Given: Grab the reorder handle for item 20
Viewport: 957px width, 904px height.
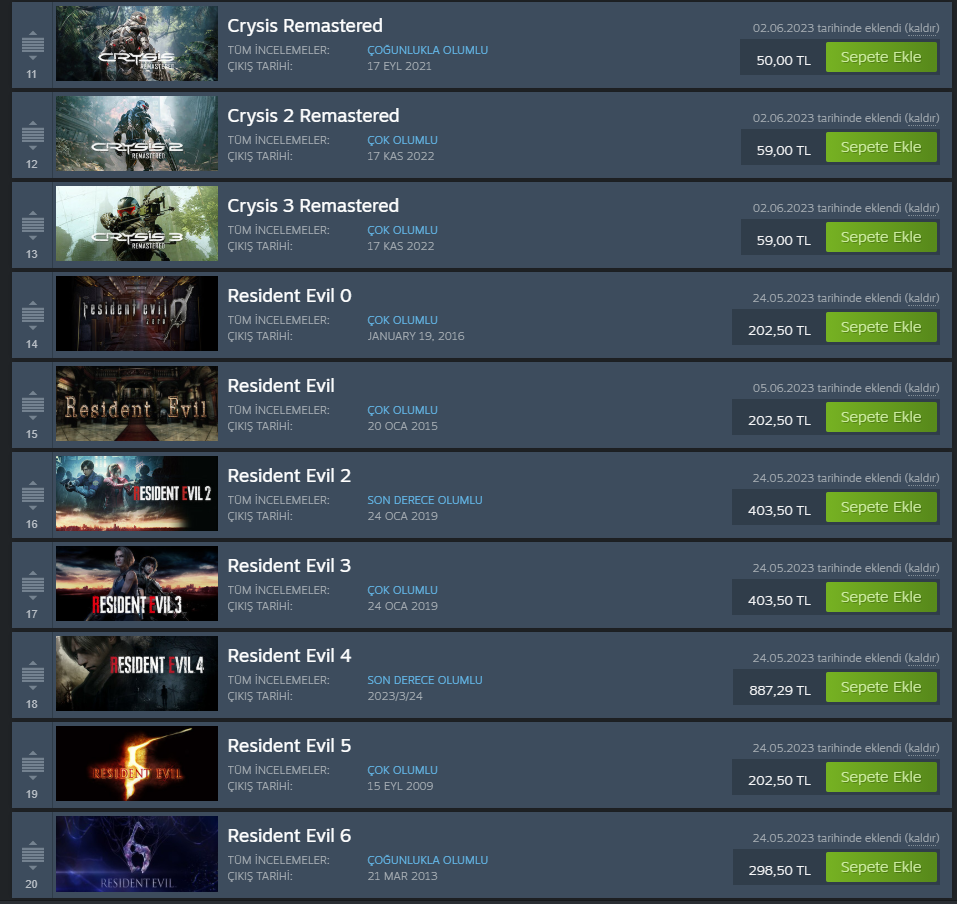Looking at the screenshot, I should [32, 855].
